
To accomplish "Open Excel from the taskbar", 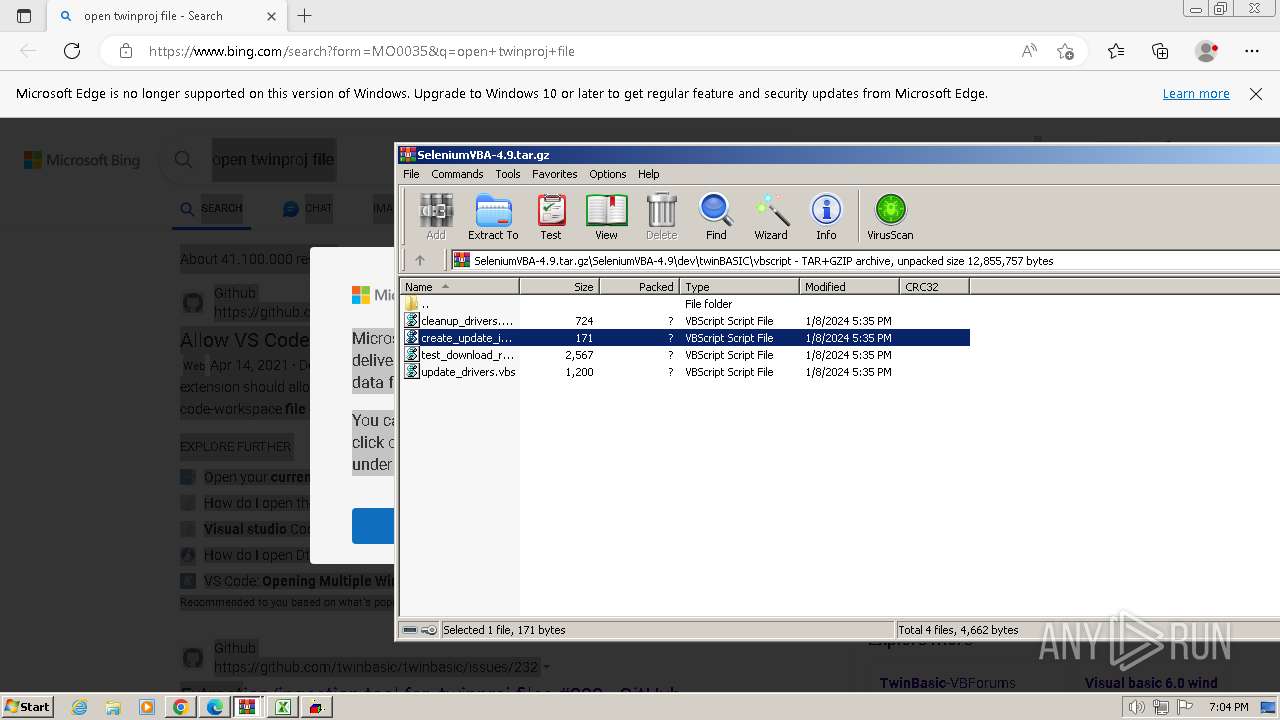I will click(283, 707).
